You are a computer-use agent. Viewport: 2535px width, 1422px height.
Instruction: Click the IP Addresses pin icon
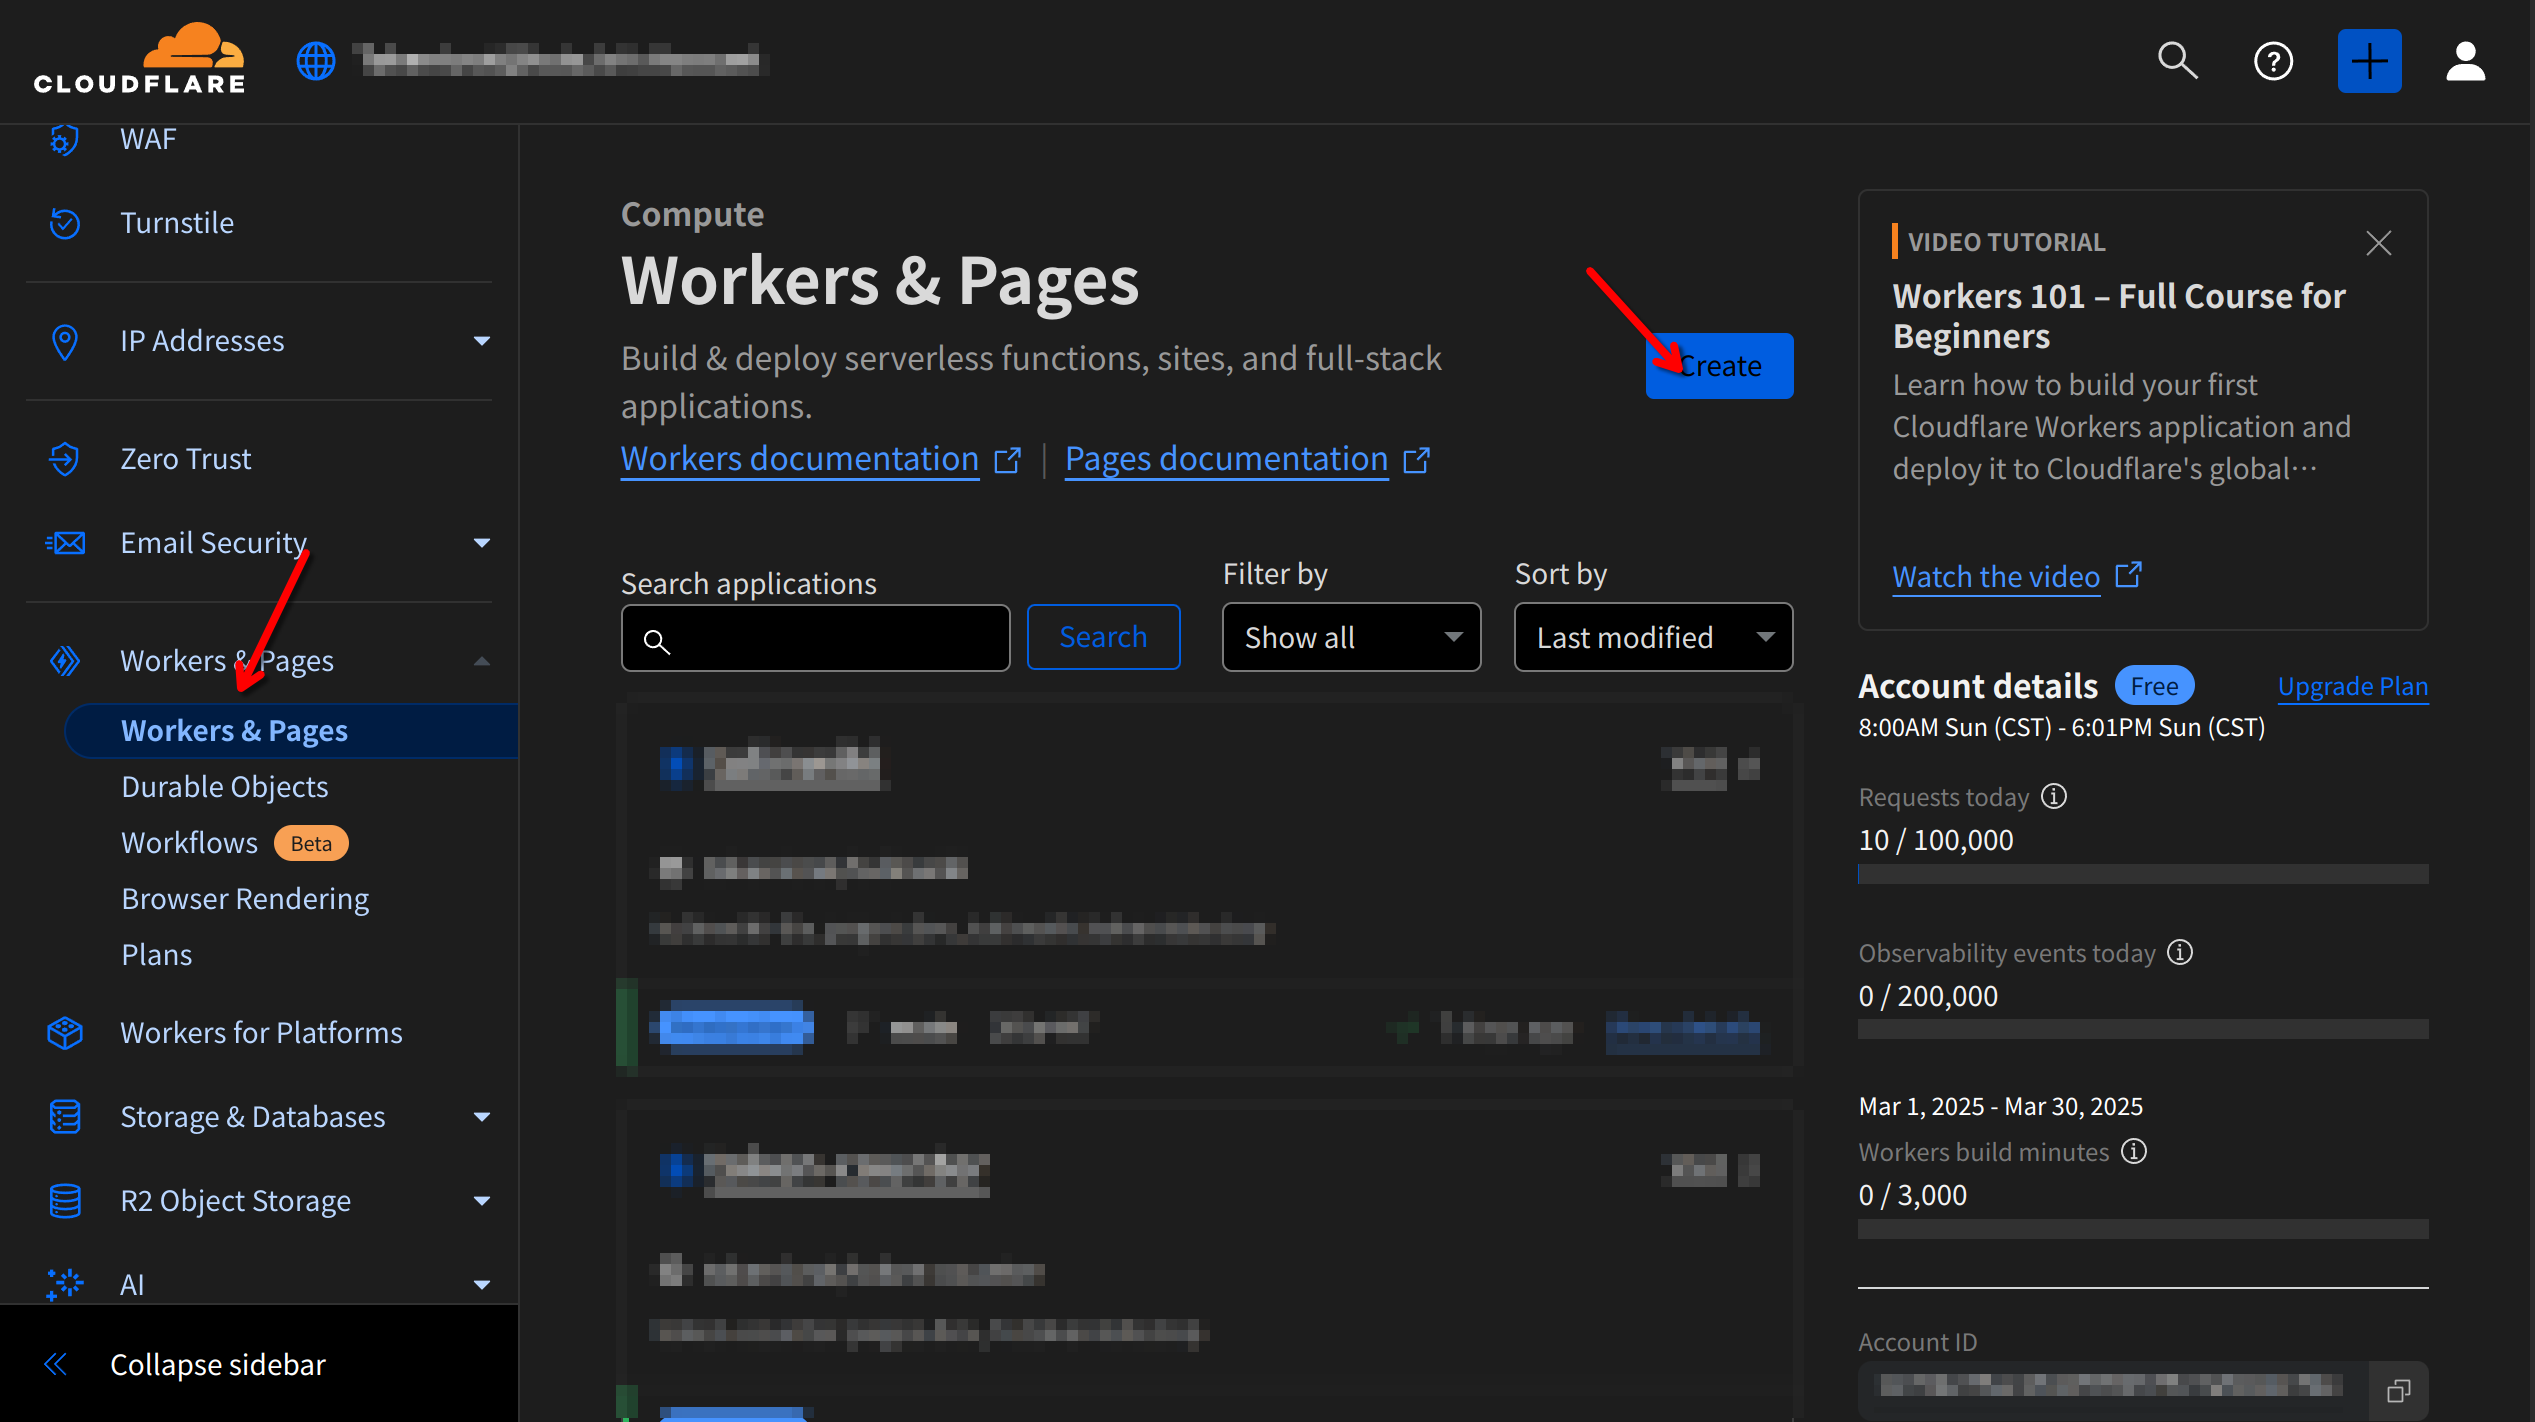pos(65,341)
